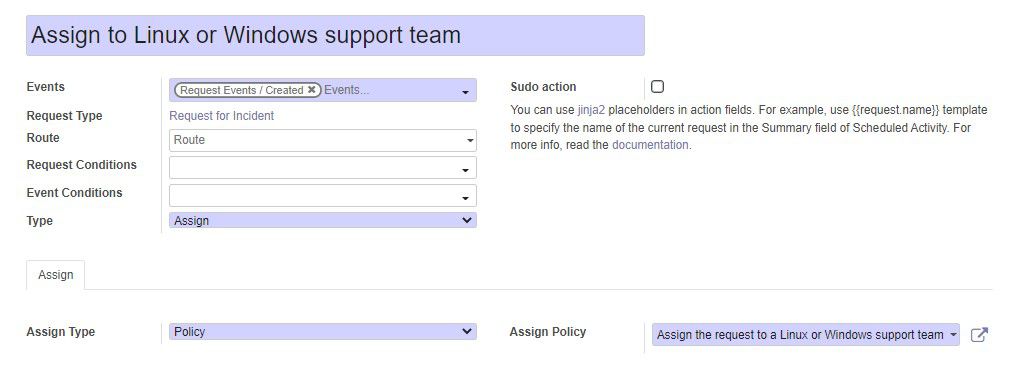Follow the Request for Incident link

coord(221,116)
